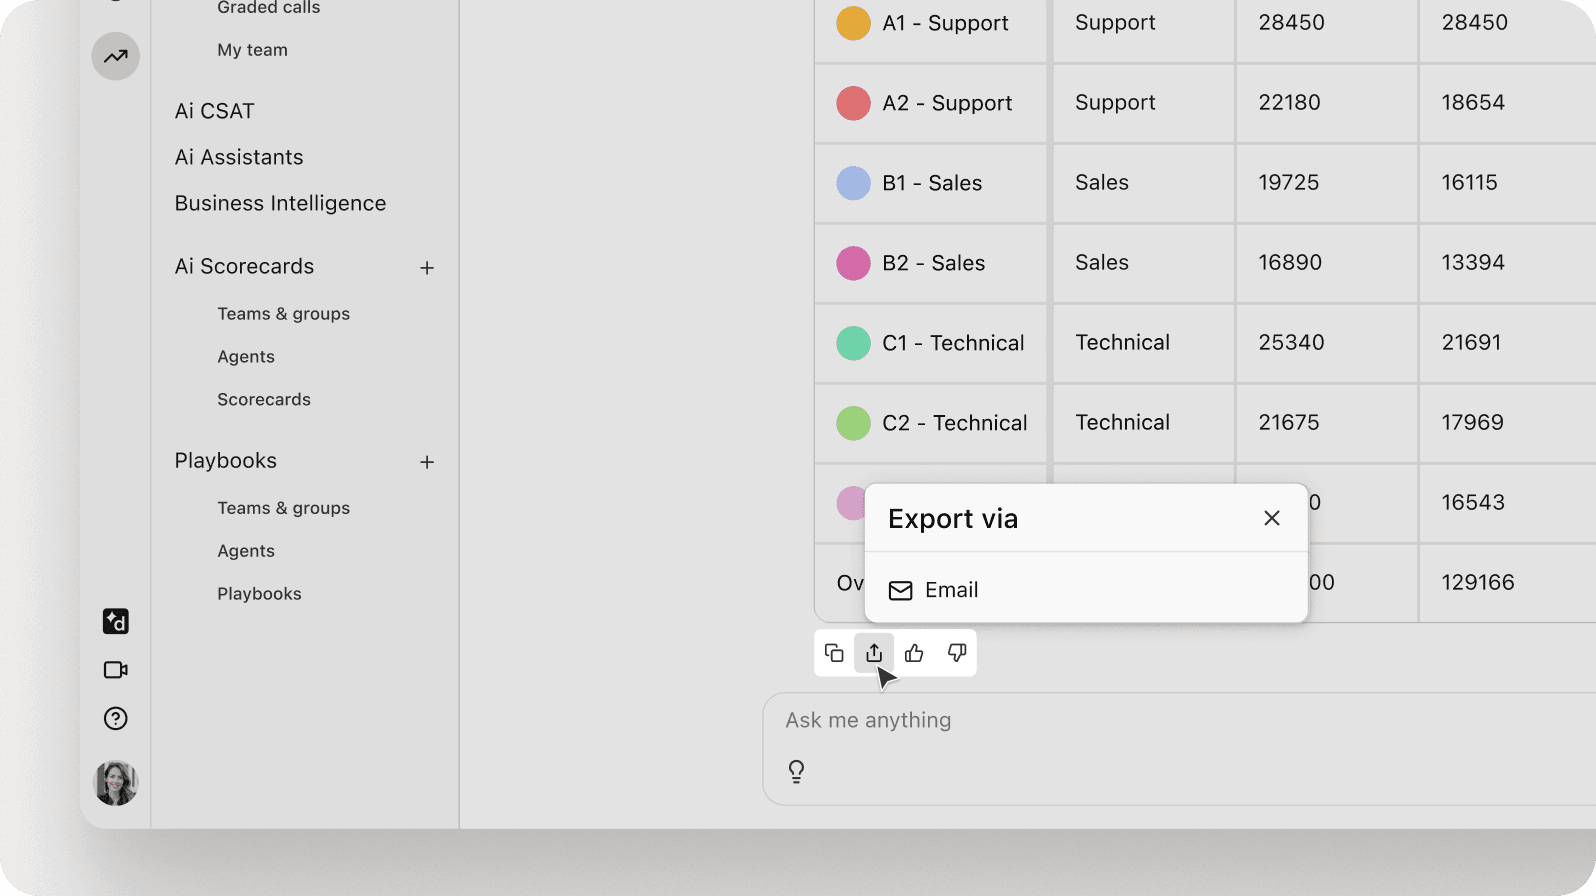The image size is (1596, 896).
Task: Give thumbs down to the response
Action: (x=956, y=653)
